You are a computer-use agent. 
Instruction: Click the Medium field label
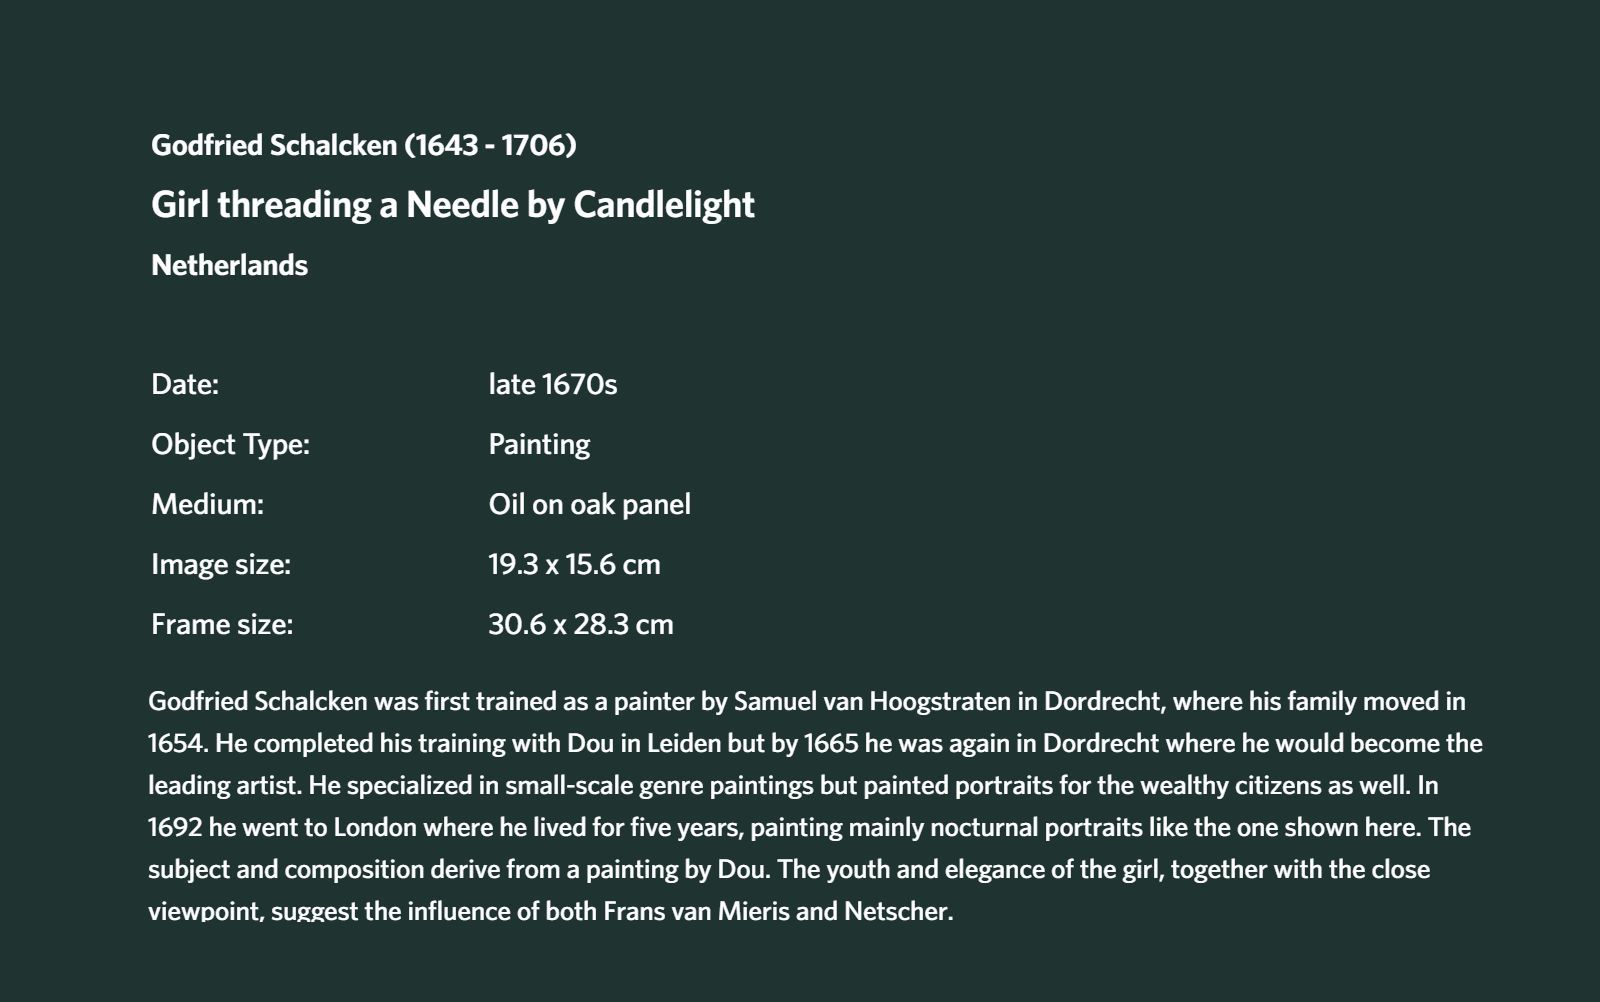pos(208,504)
